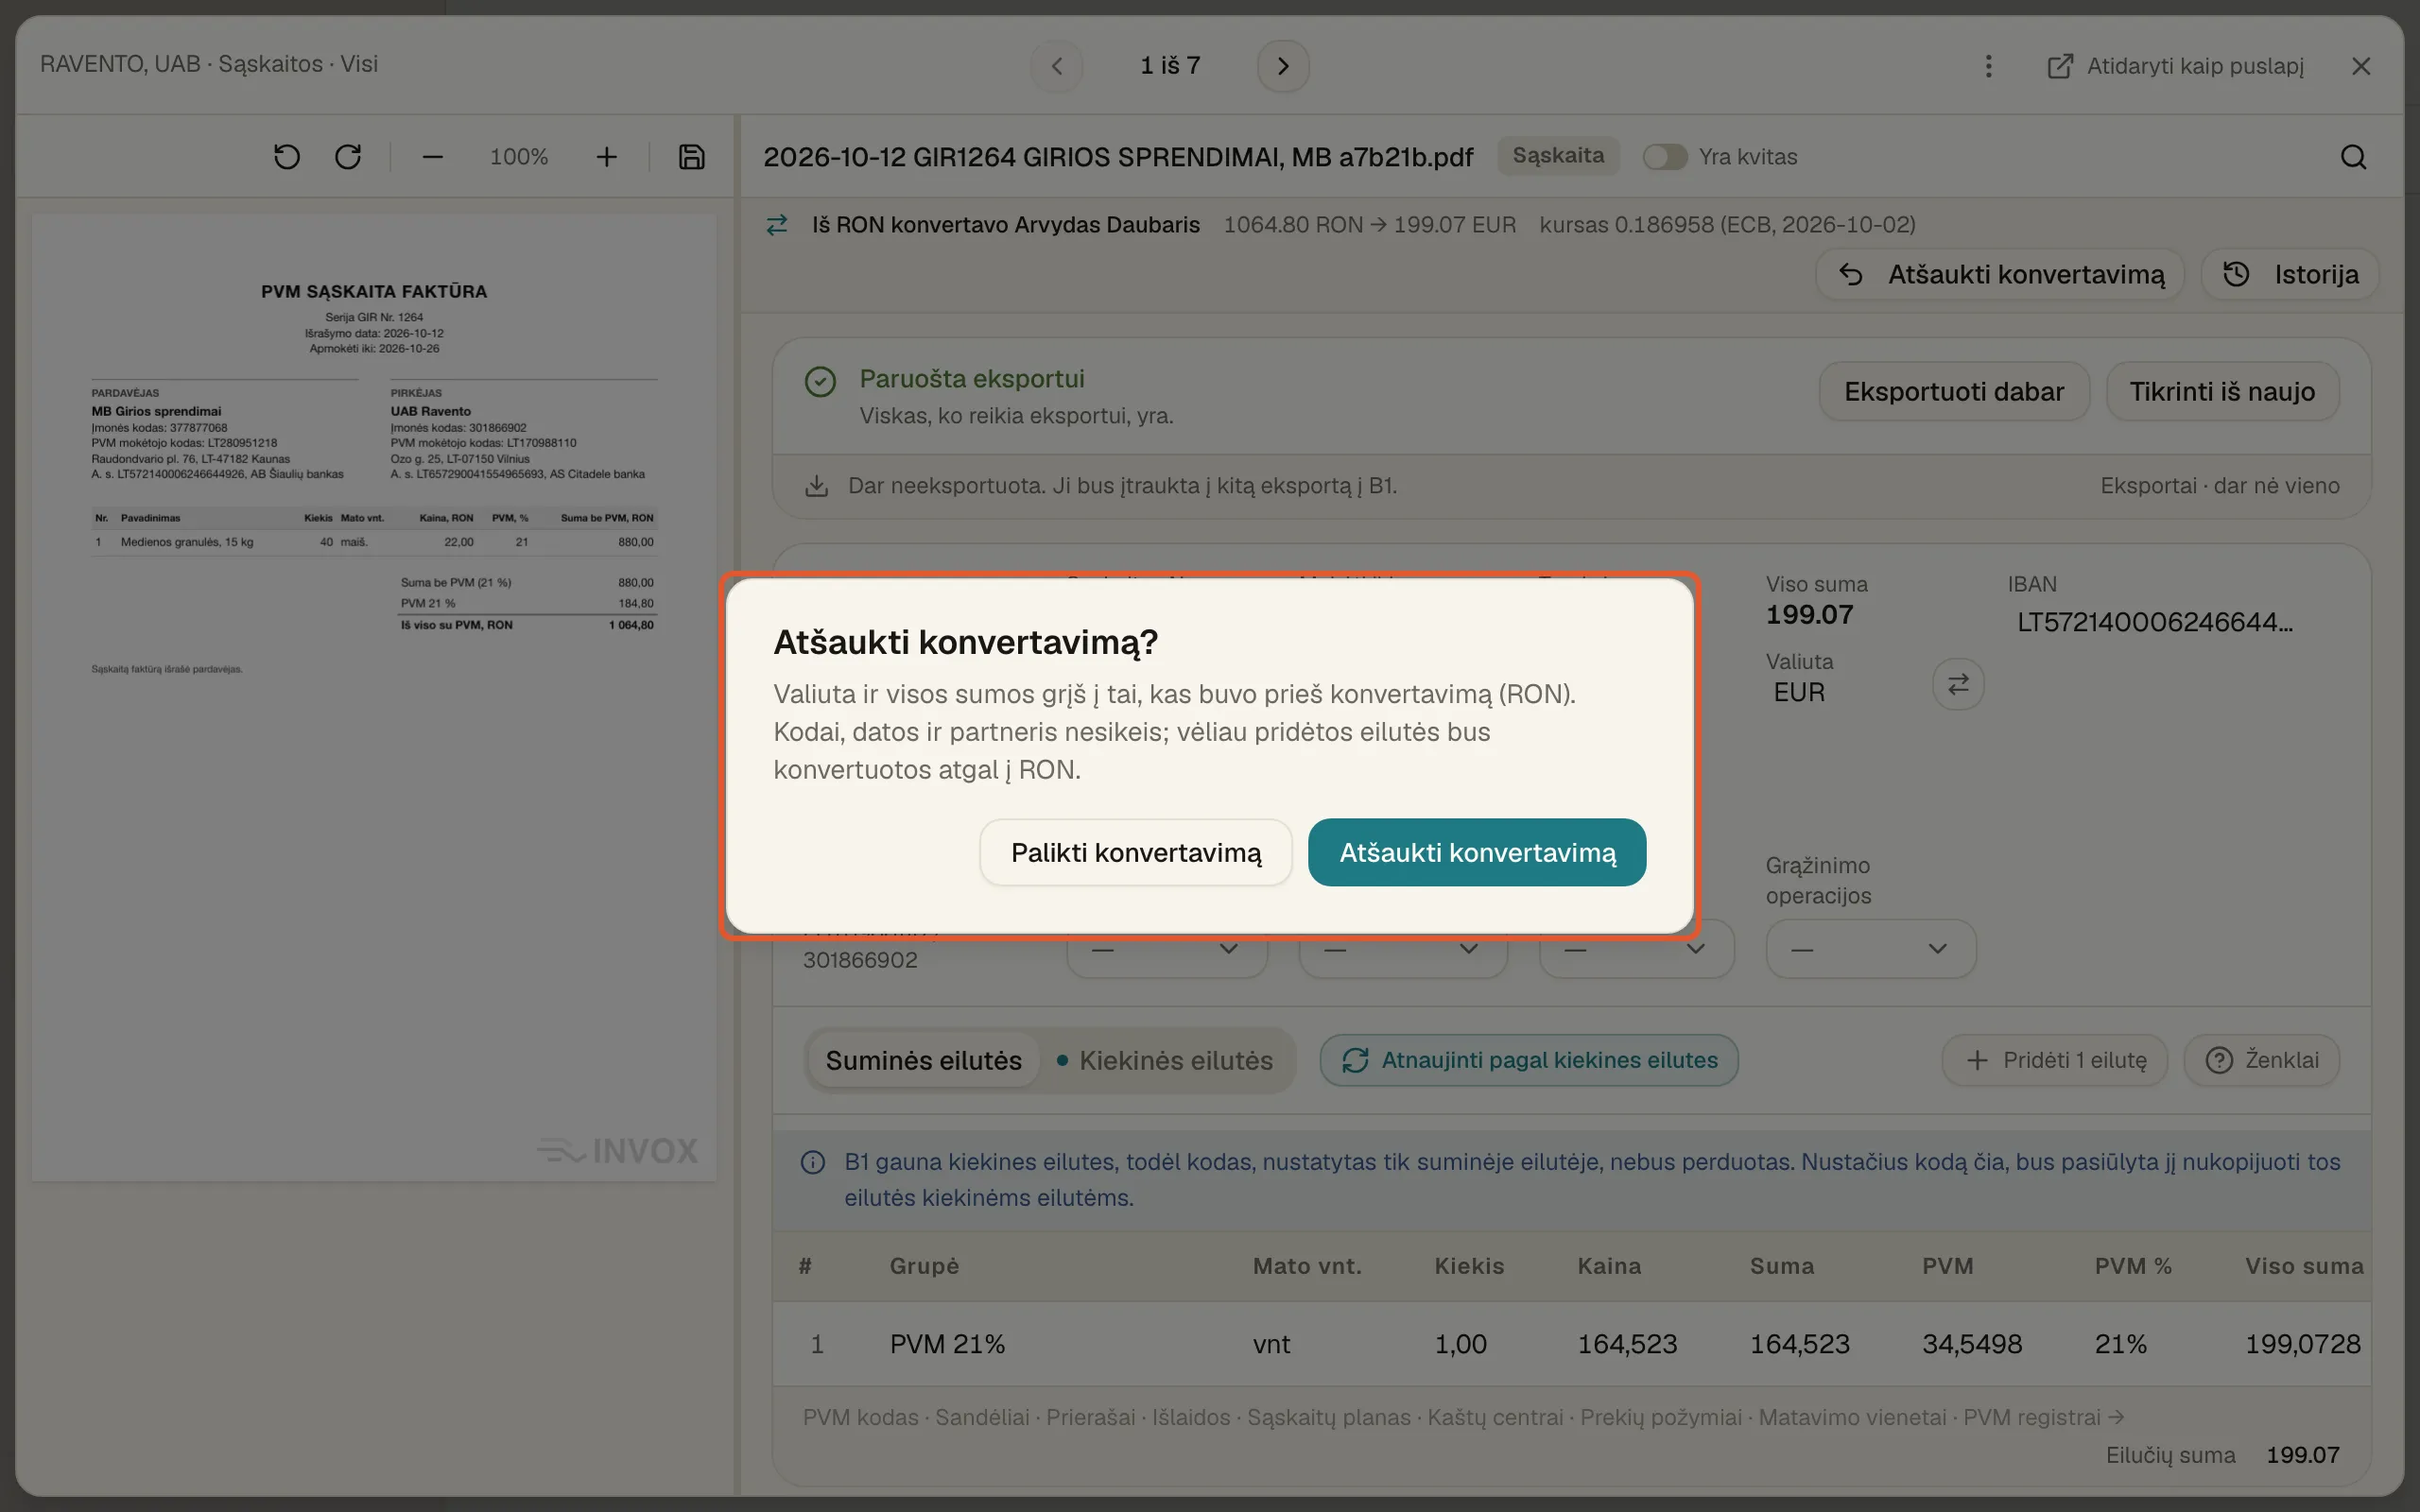Click Pridėti 1 eilutę button
The height and width of the screenshot is (1512, 2420).
(x=2055, y=1060)
